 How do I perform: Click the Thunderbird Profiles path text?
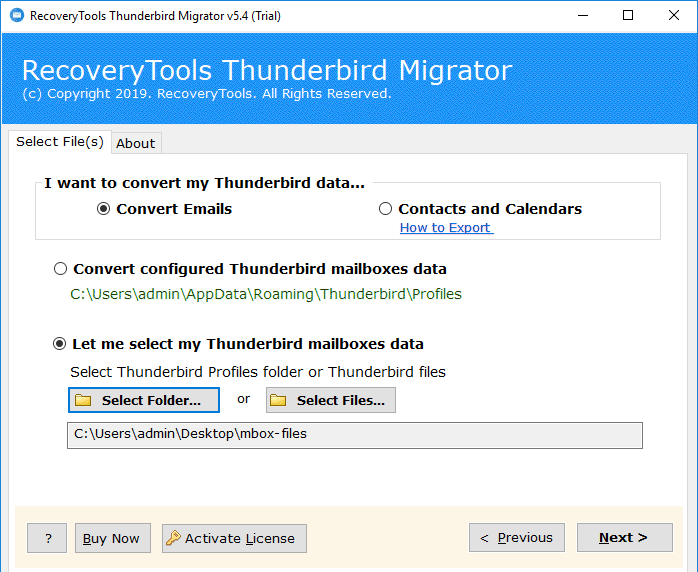point(266,294)
